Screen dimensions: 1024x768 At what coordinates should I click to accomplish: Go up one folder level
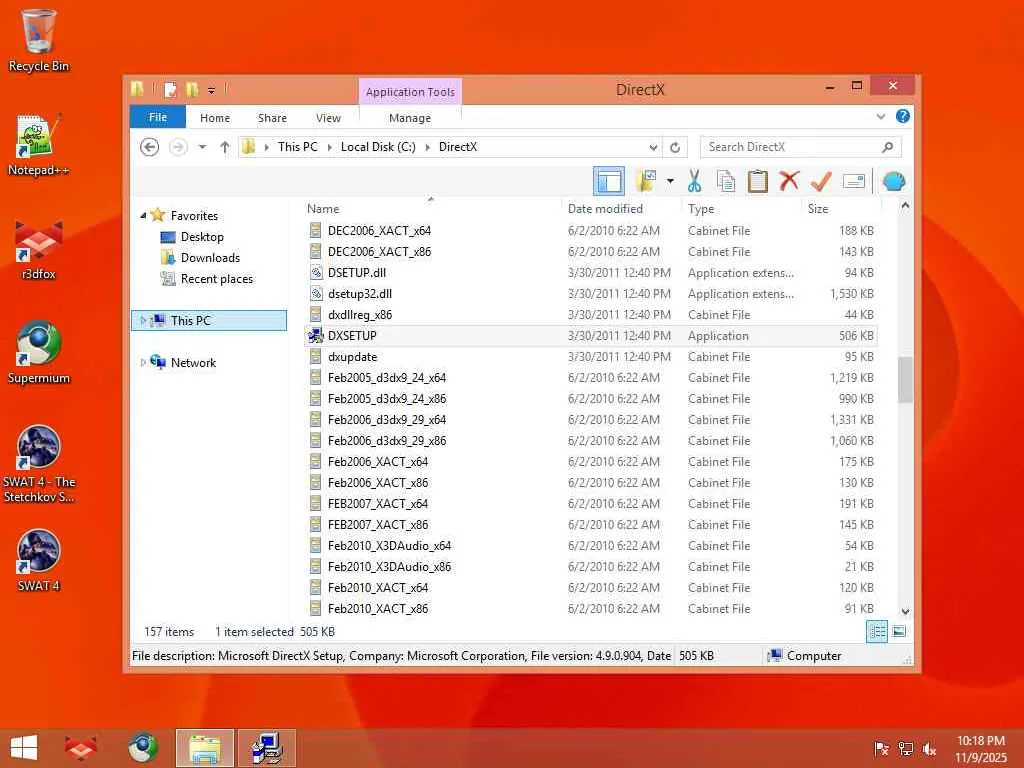click(x=225, y=147)
